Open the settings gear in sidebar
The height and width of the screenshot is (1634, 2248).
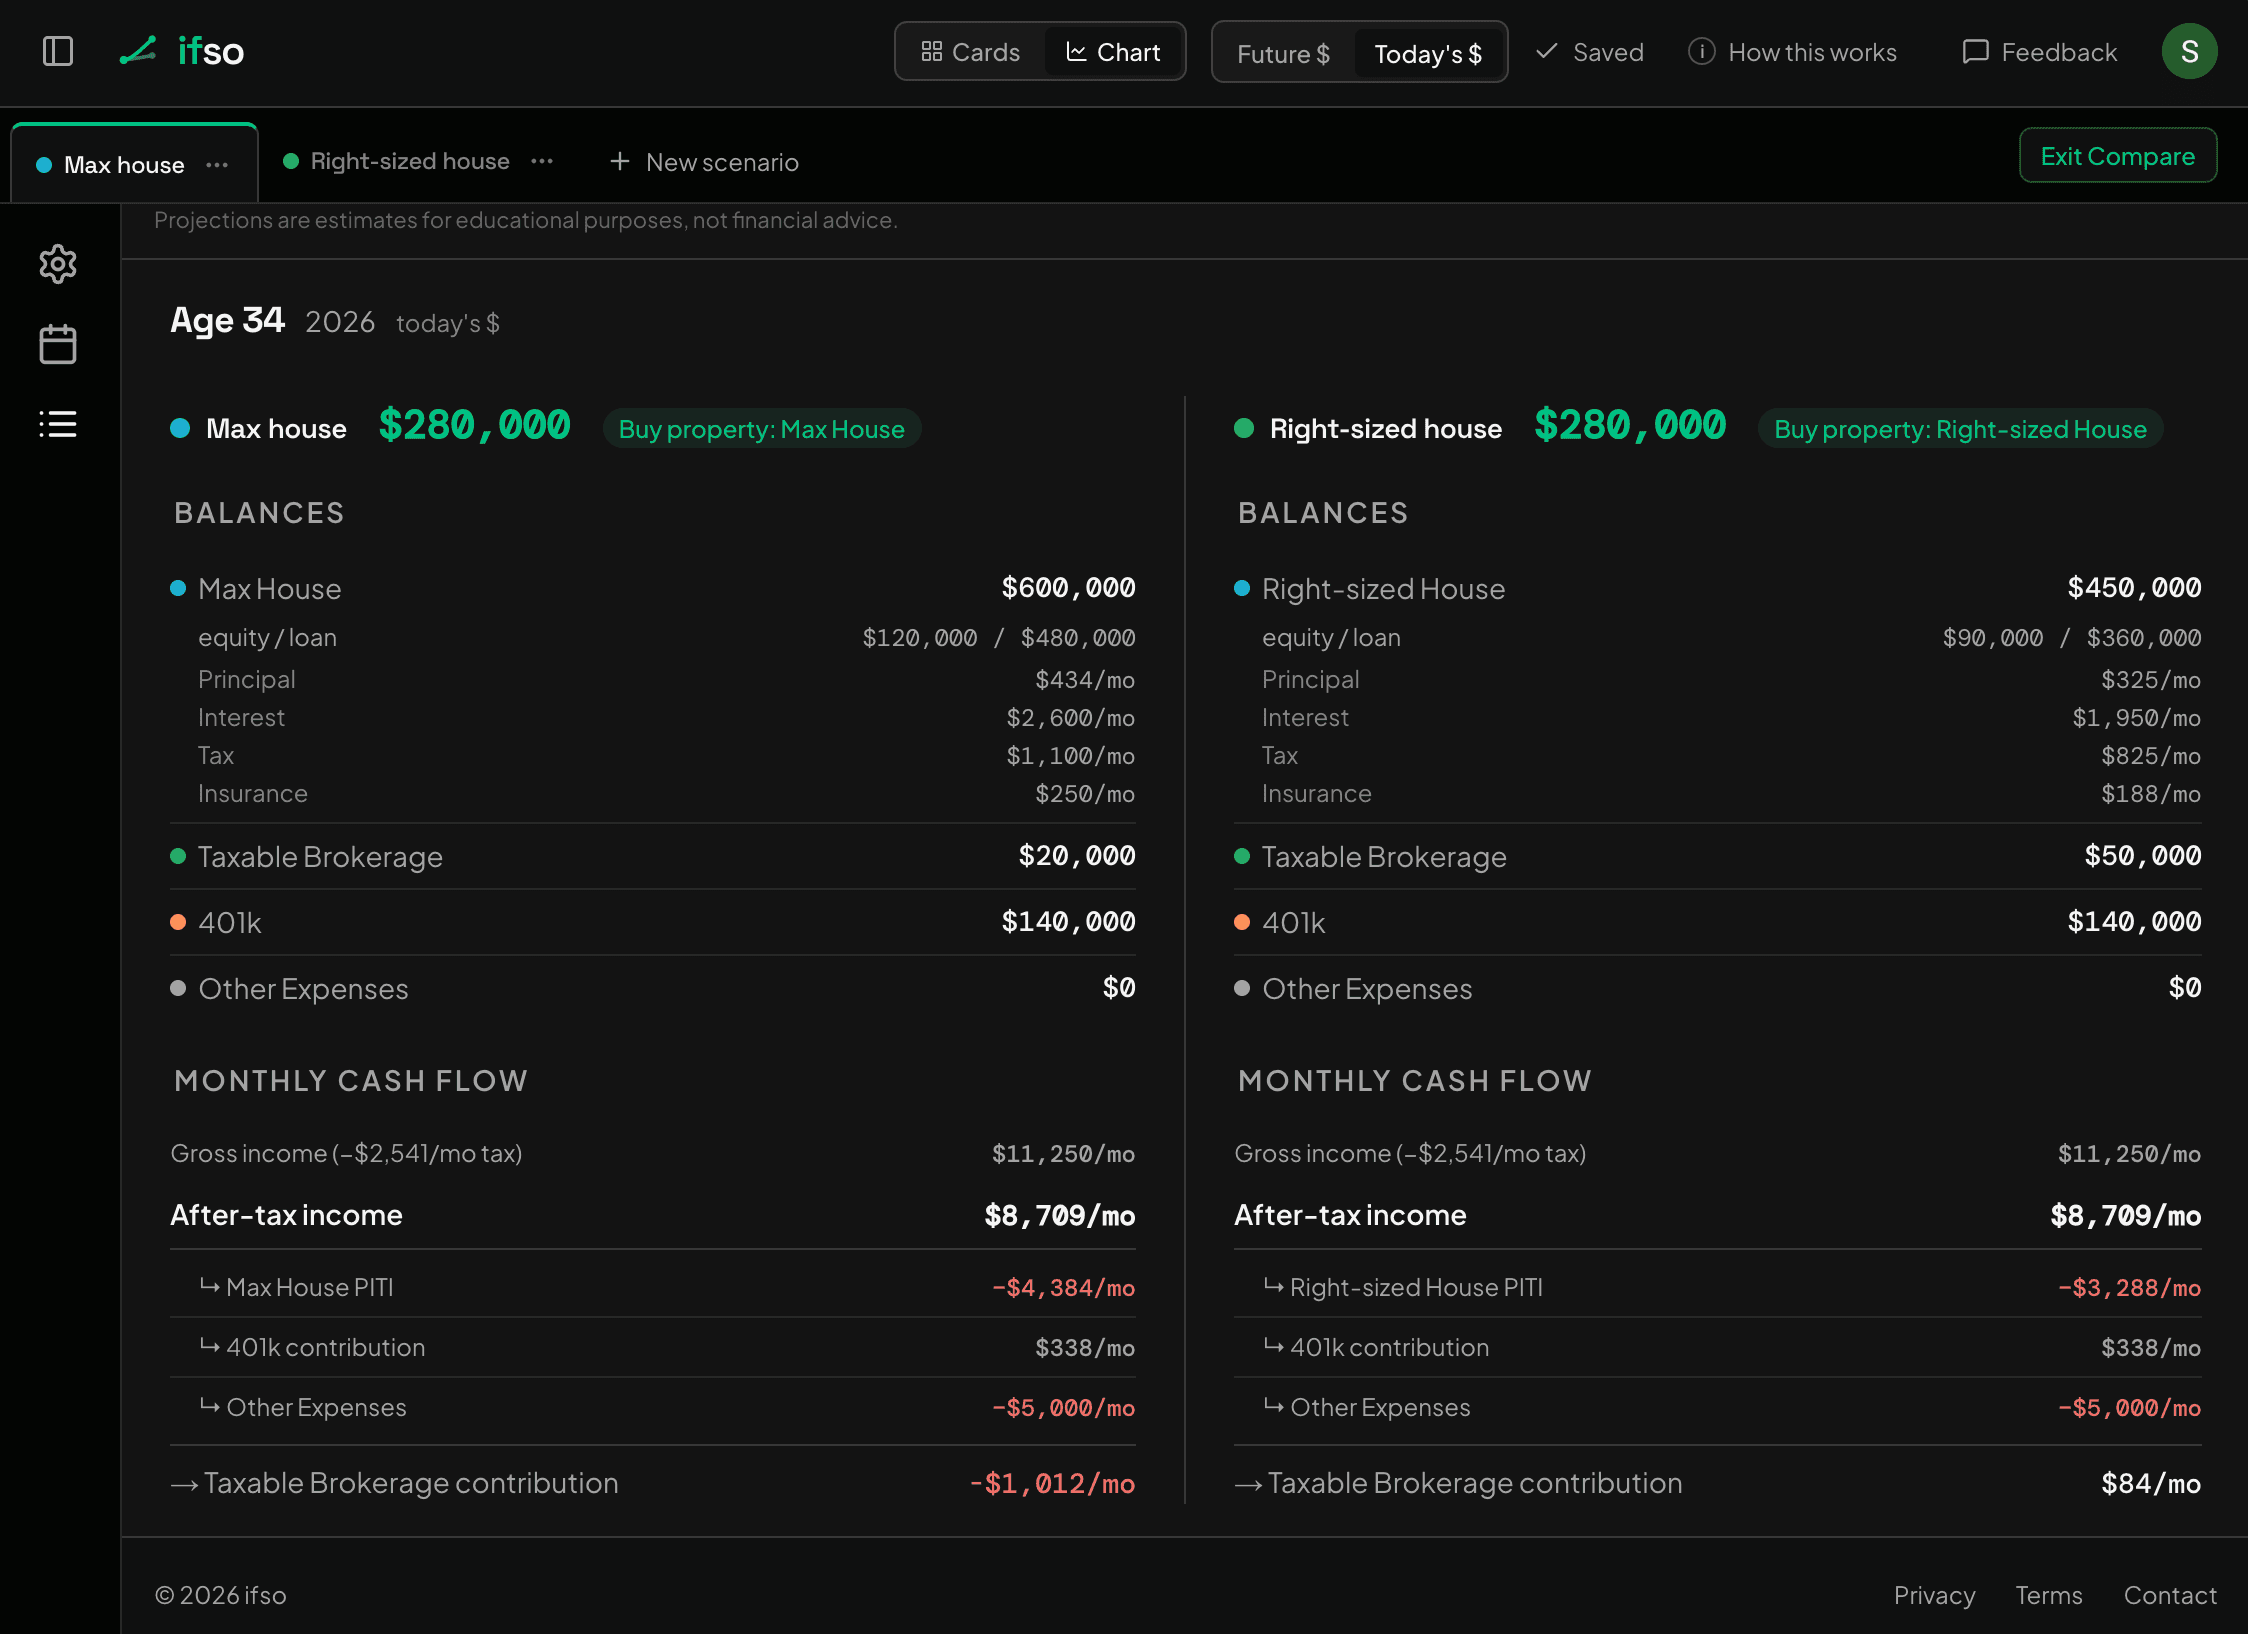tap(58, 264)
